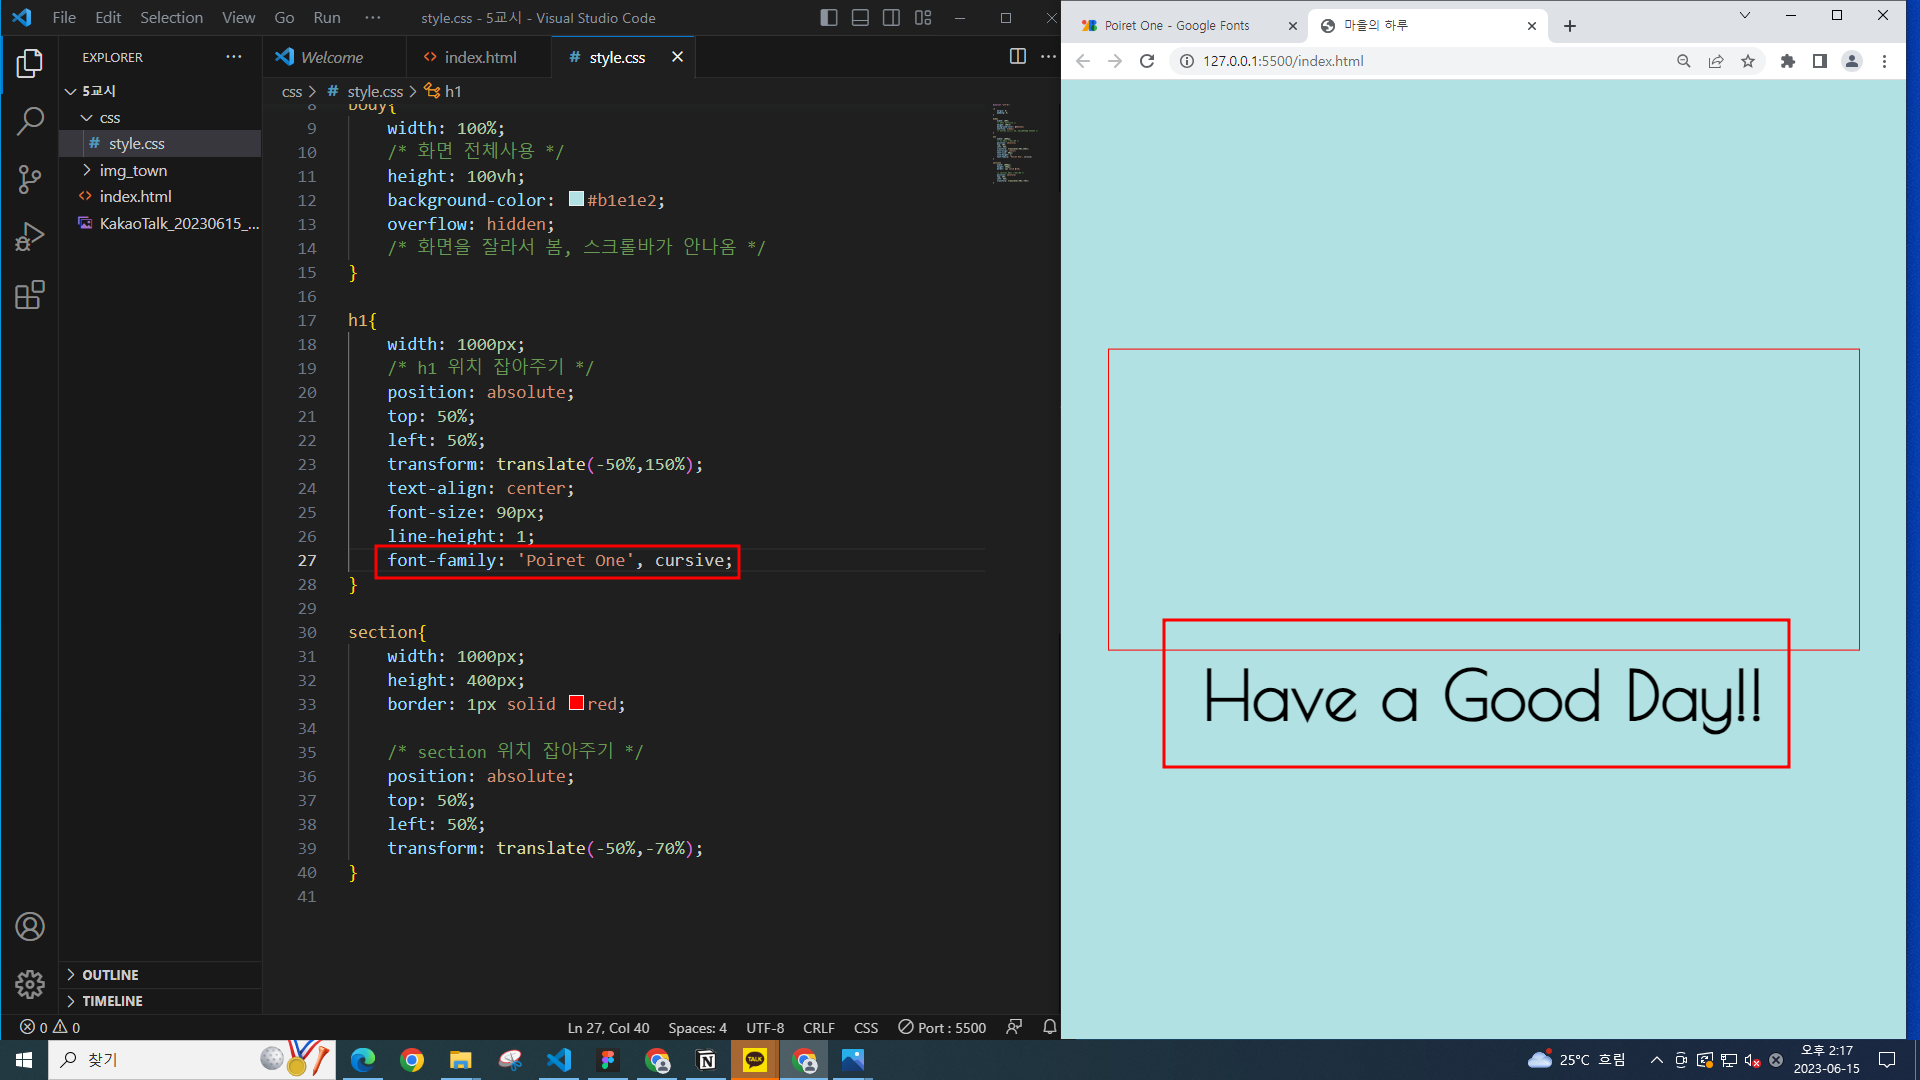This screenshot has height=1080, width=1920.
Task: Open the Extensions view
Action: pyautogui.click(x=30, y=295)
